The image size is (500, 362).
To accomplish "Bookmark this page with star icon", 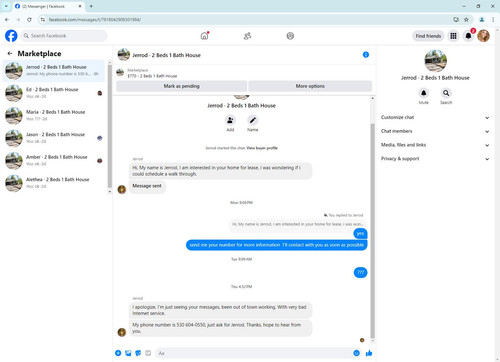I will [x=466, y=20].
